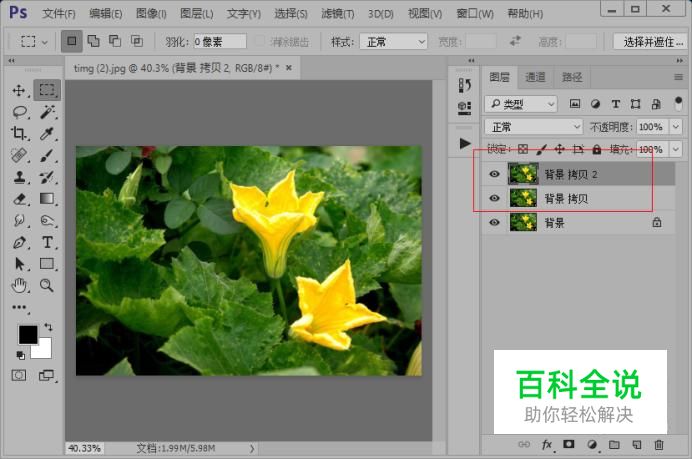Select the History Brush tool
The height and width of the screenshot is (459, 692).
[47, 177]
